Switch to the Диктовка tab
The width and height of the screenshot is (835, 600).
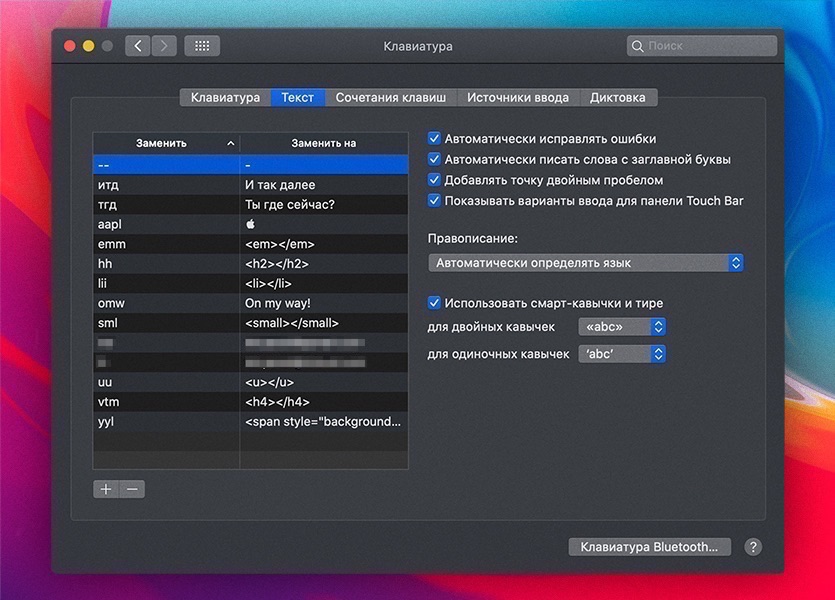(x=618, y=97)
